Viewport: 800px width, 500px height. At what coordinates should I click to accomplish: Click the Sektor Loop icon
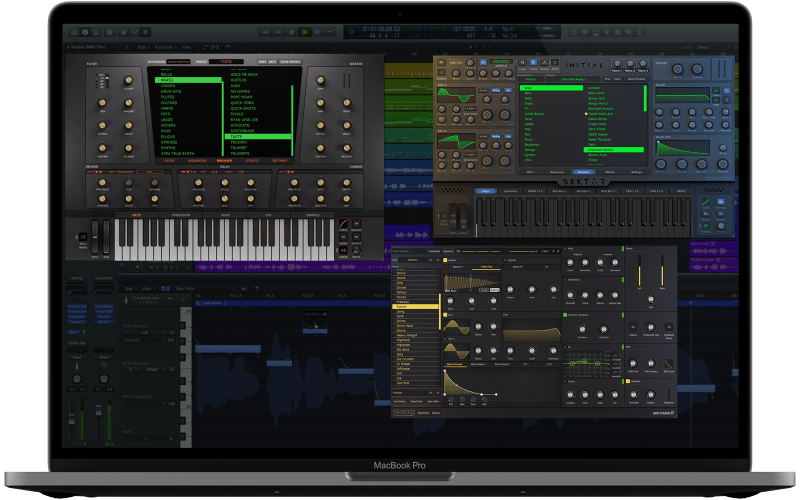click(x=522, y=63)
